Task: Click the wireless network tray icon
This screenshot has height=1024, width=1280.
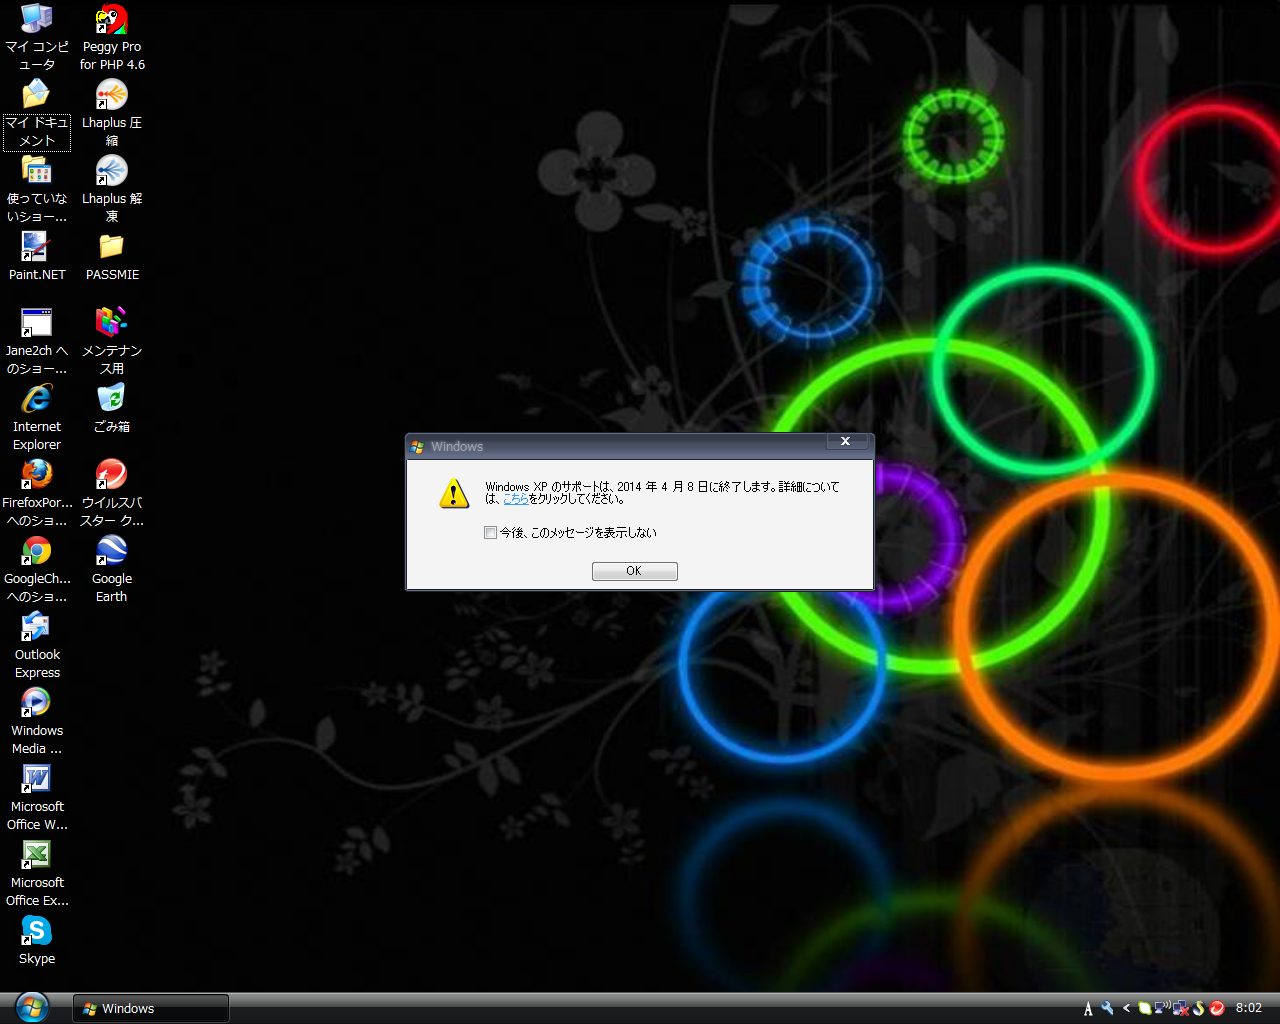Action: click(1163, 1008)
